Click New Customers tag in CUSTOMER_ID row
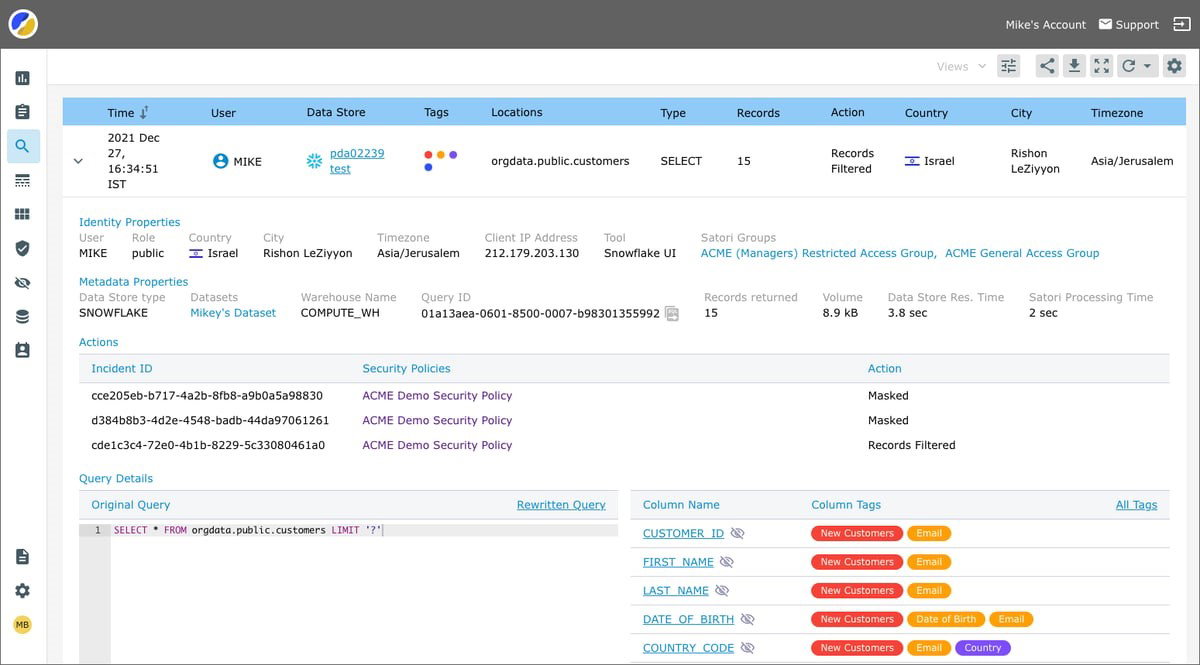This screenshot has height=665, width=1200. tap(857, 533)
